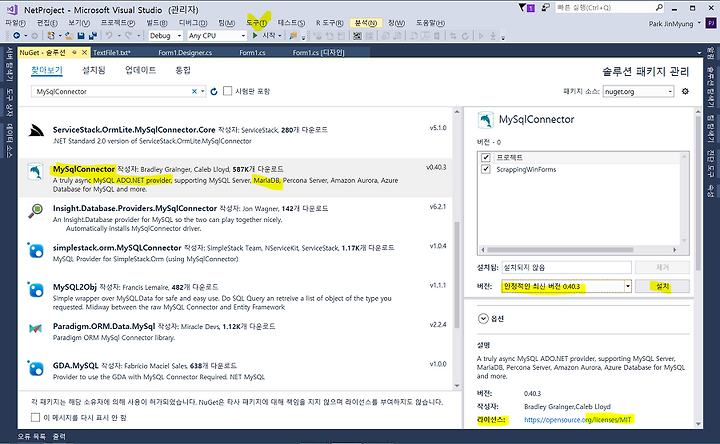Open the Form1.Designer.cs document tab
Image resolution: width=720 pixels, height=444 pixels.
[x=185, y=53]
